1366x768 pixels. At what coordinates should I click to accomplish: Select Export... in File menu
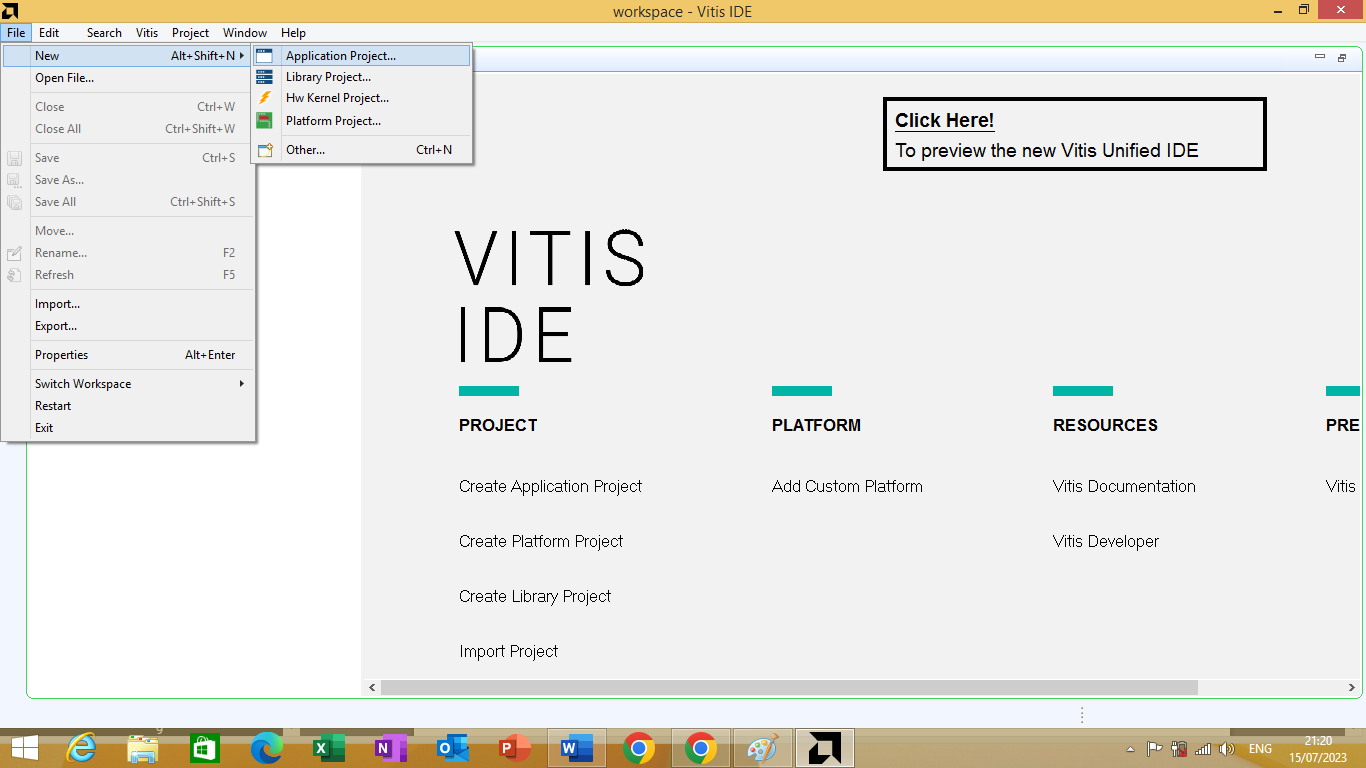[x=128, y=326]
